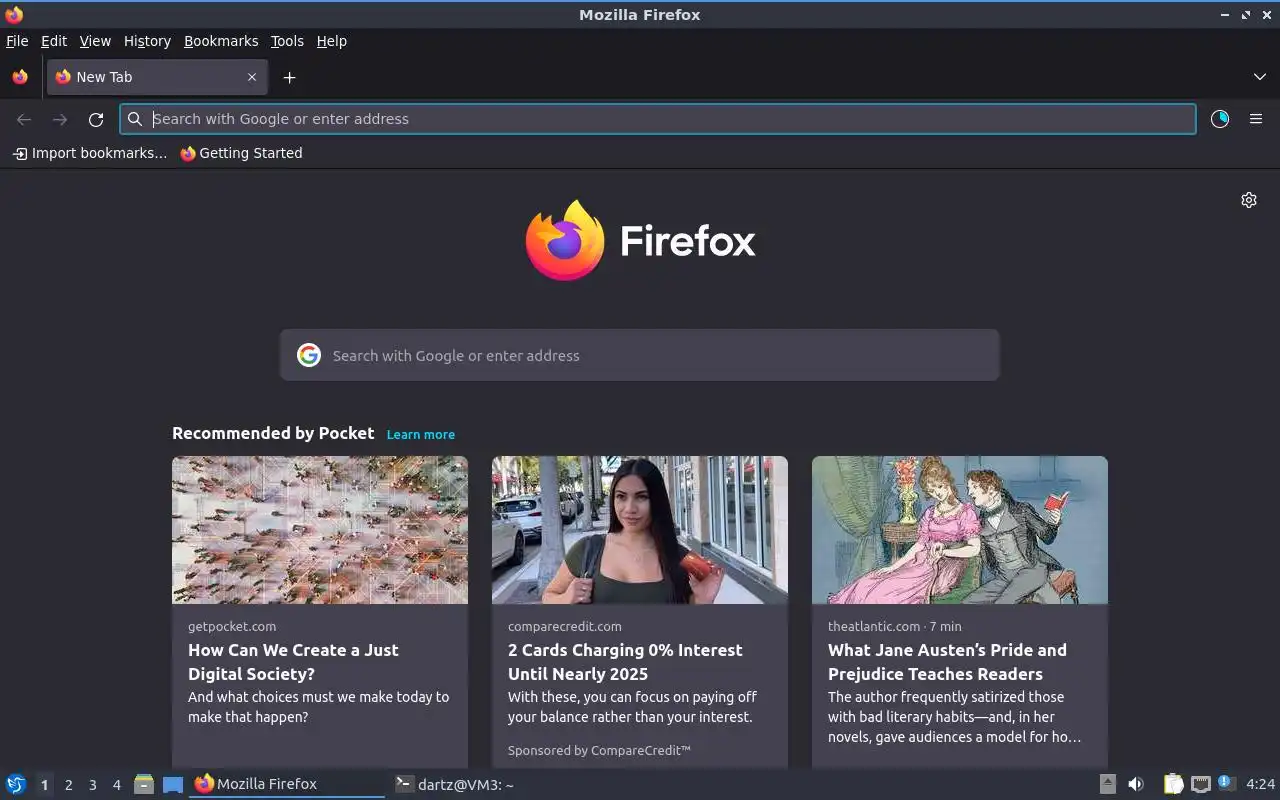Open the hamburger application menu

point(1256,119)
